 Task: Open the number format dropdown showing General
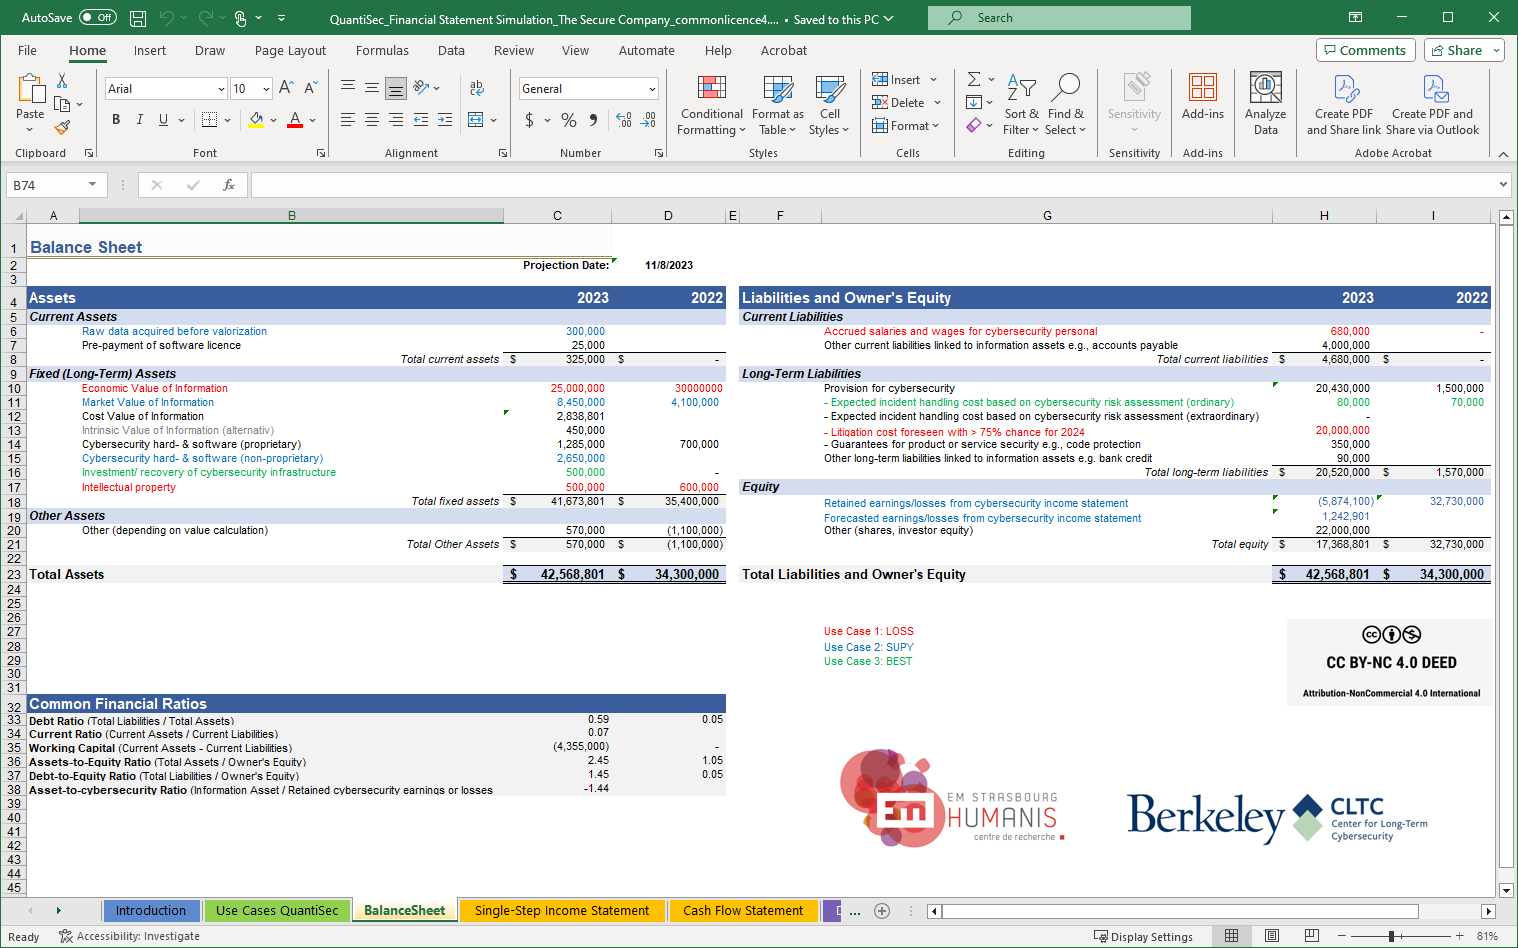[x=652, y=89]
